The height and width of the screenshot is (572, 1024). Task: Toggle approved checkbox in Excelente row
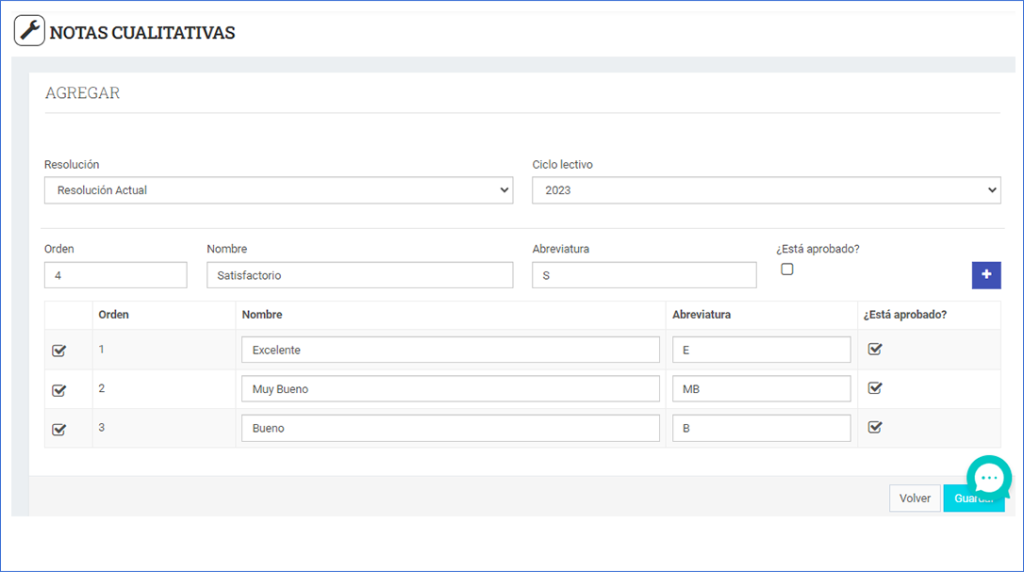click(x=875, y=349)
